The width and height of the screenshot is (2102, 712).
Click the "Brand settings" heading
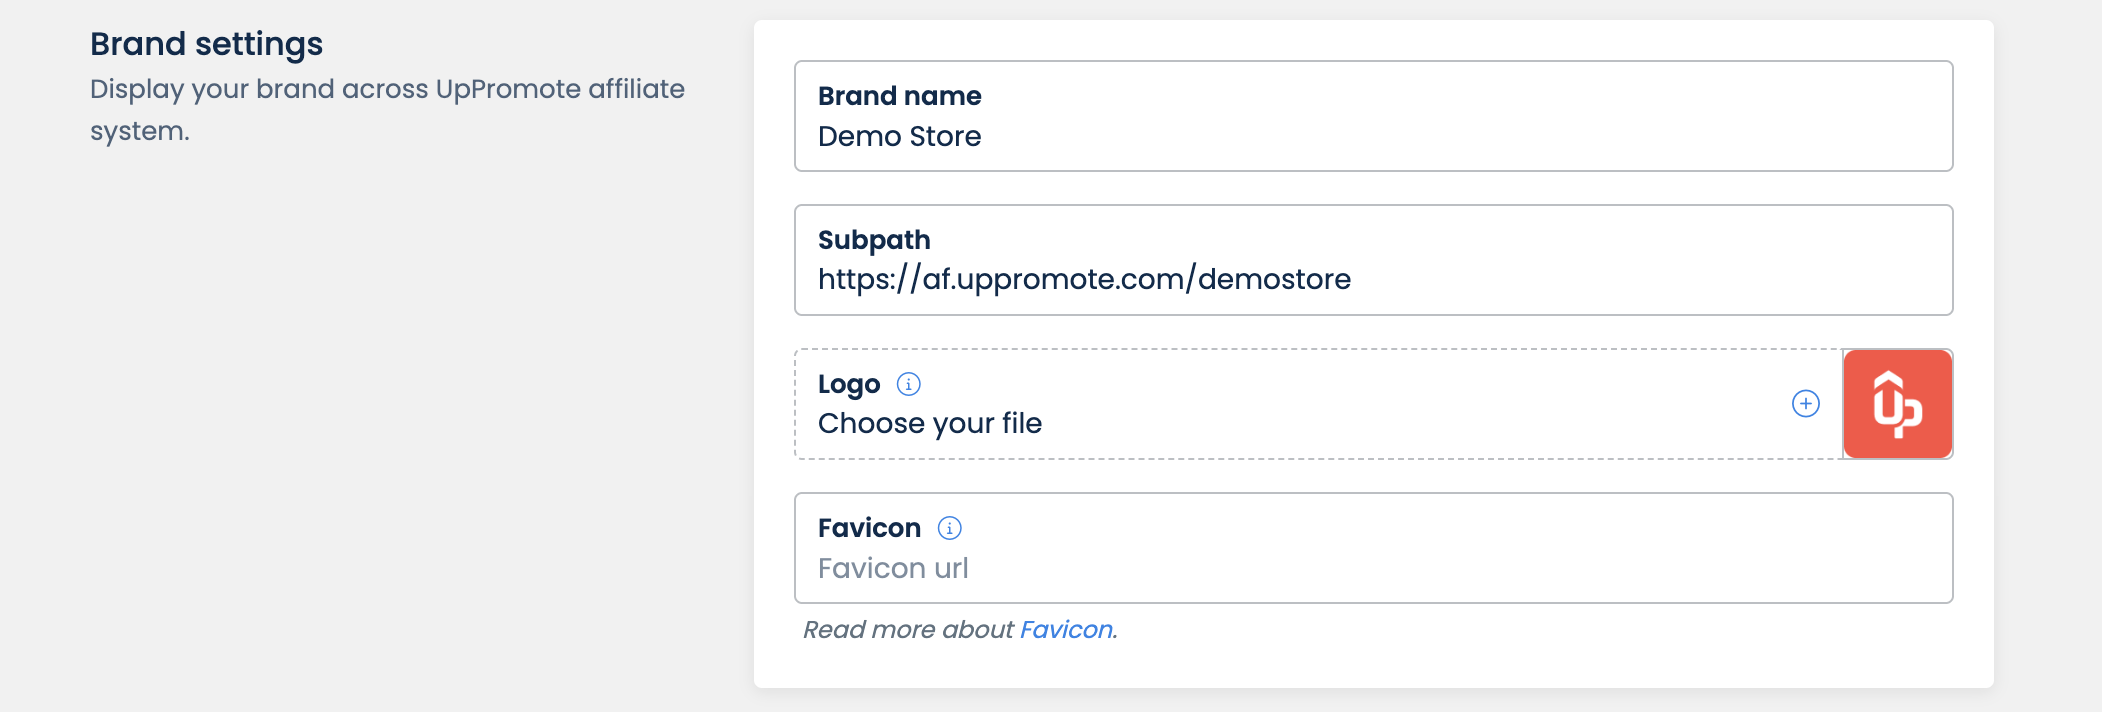click(x=206, y=44)
